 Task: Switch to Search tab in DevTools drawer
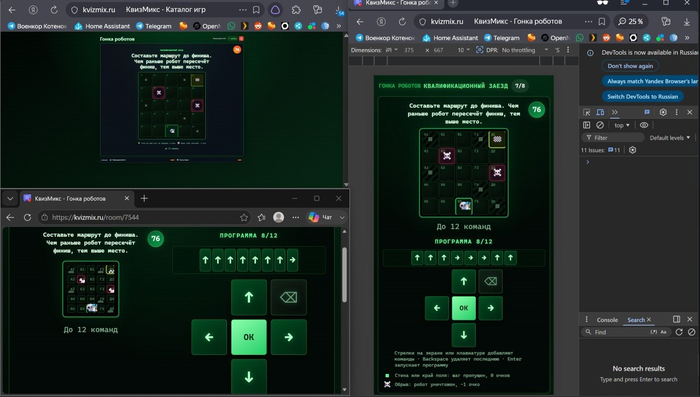click(x=636, y=320)
